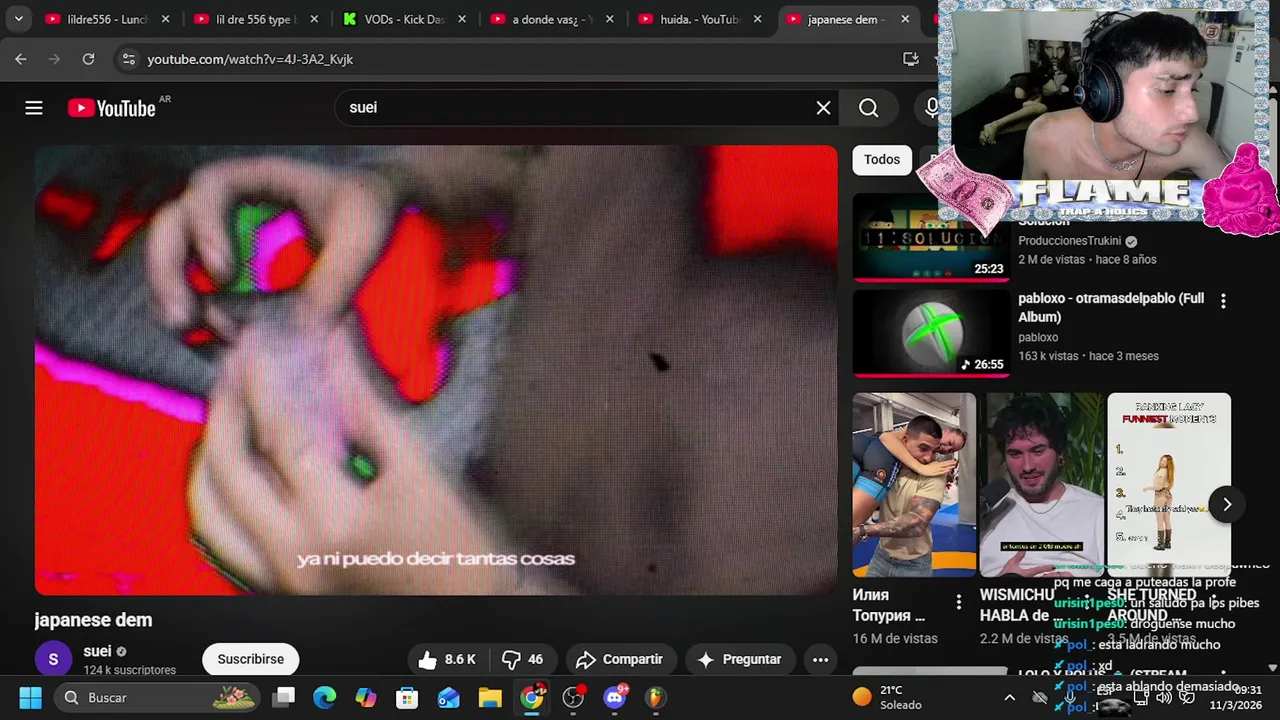Click the Compartir share button
The image size is (1280, 720).
620,659
